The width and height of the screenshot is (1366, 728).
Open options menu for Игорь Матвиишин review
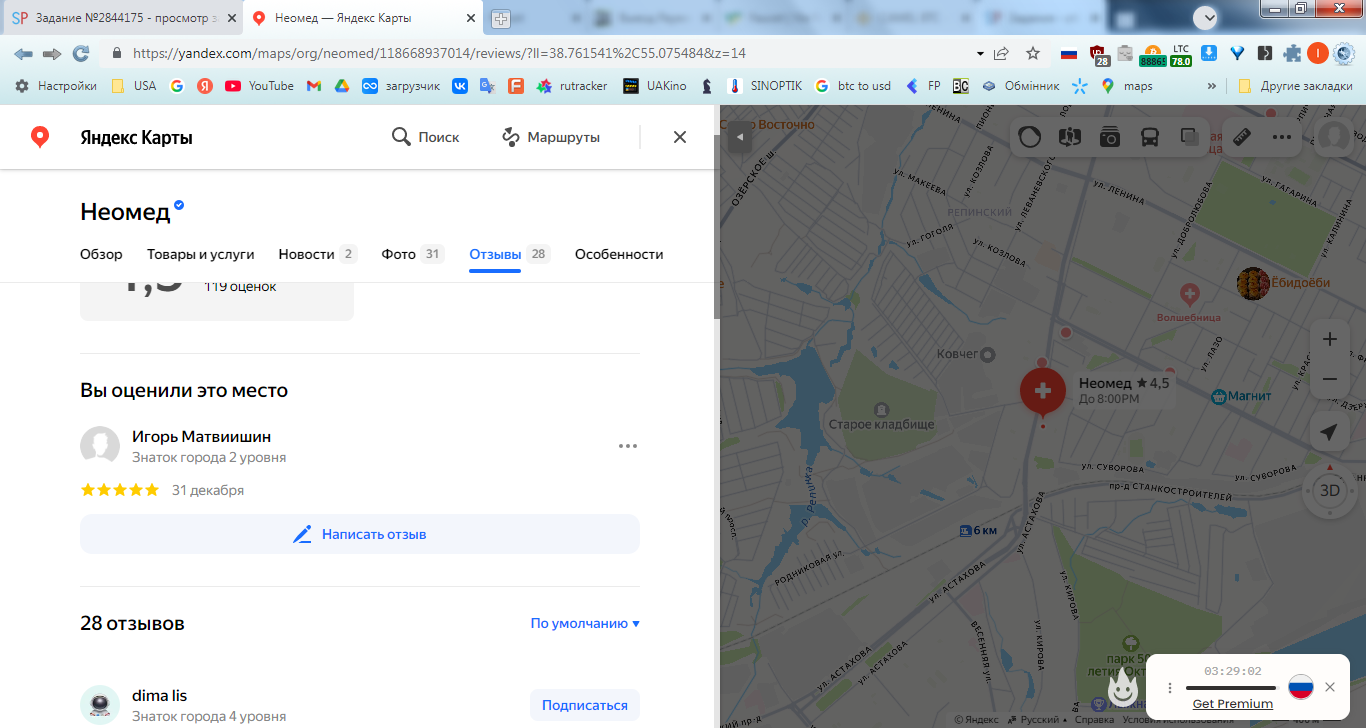[628, 446]
